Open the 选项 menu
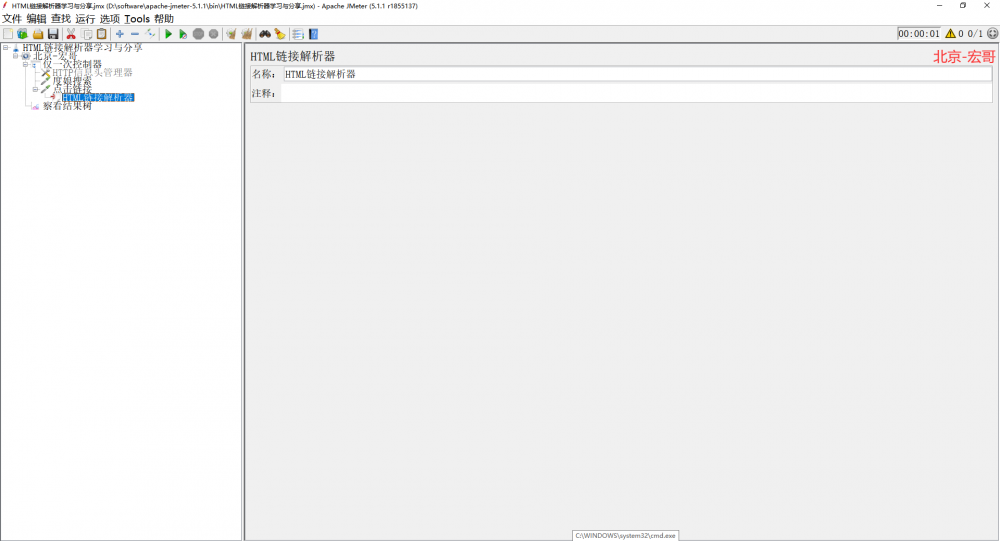 [x=110, y=19]
